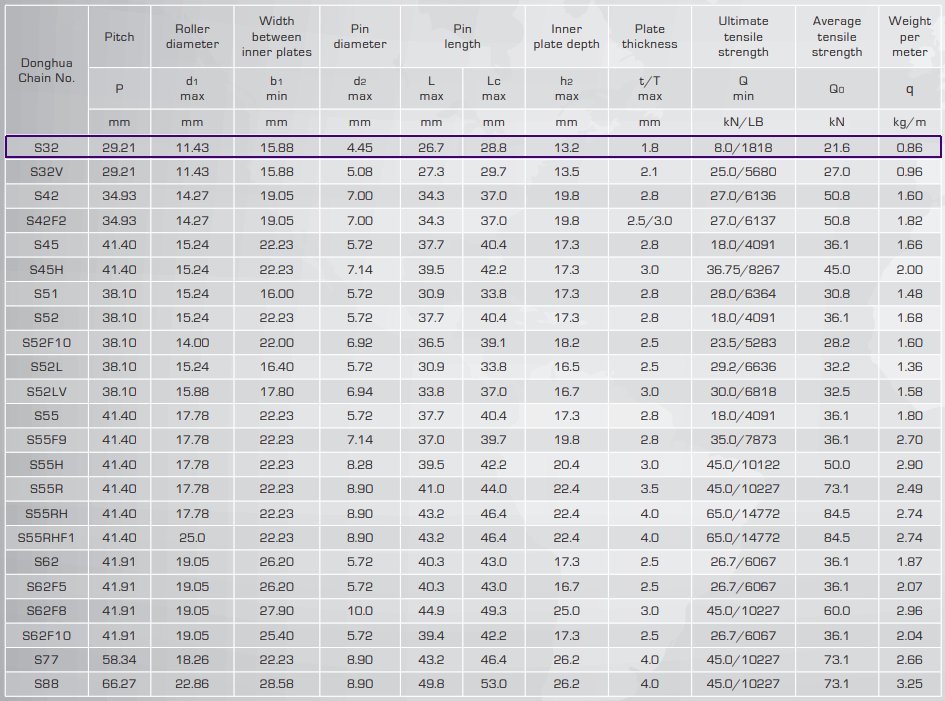Click the 66.27 pitch value
Image resolution: width=945 pixels, height=701 pixels.
pos(119,684)
